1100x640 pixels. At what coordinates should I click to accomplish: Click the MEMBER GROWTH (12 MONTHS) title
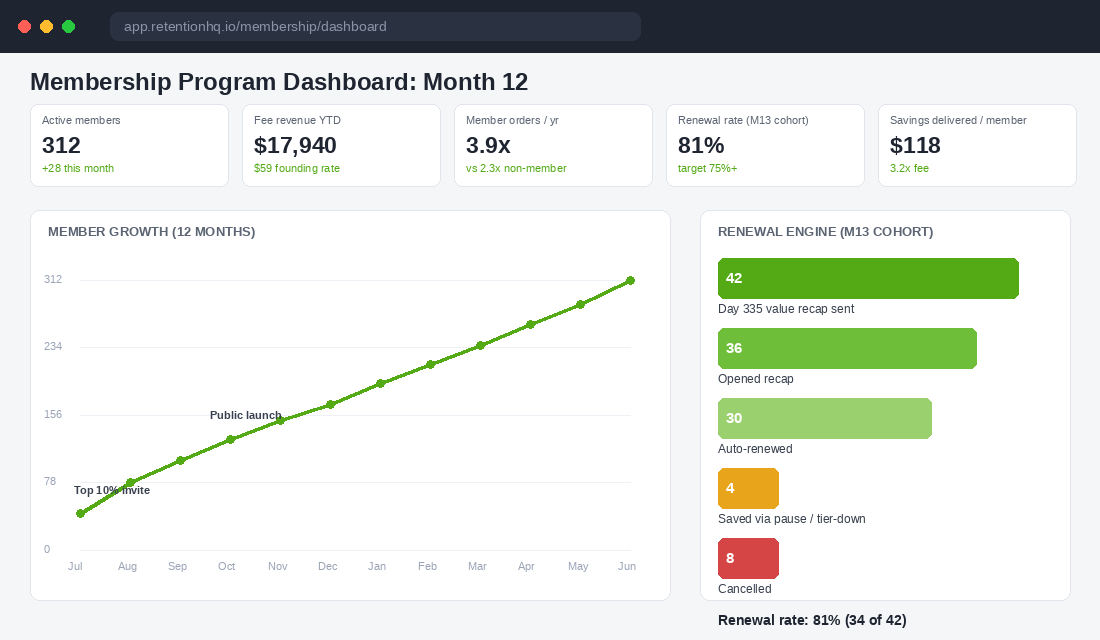pos(152,232)
